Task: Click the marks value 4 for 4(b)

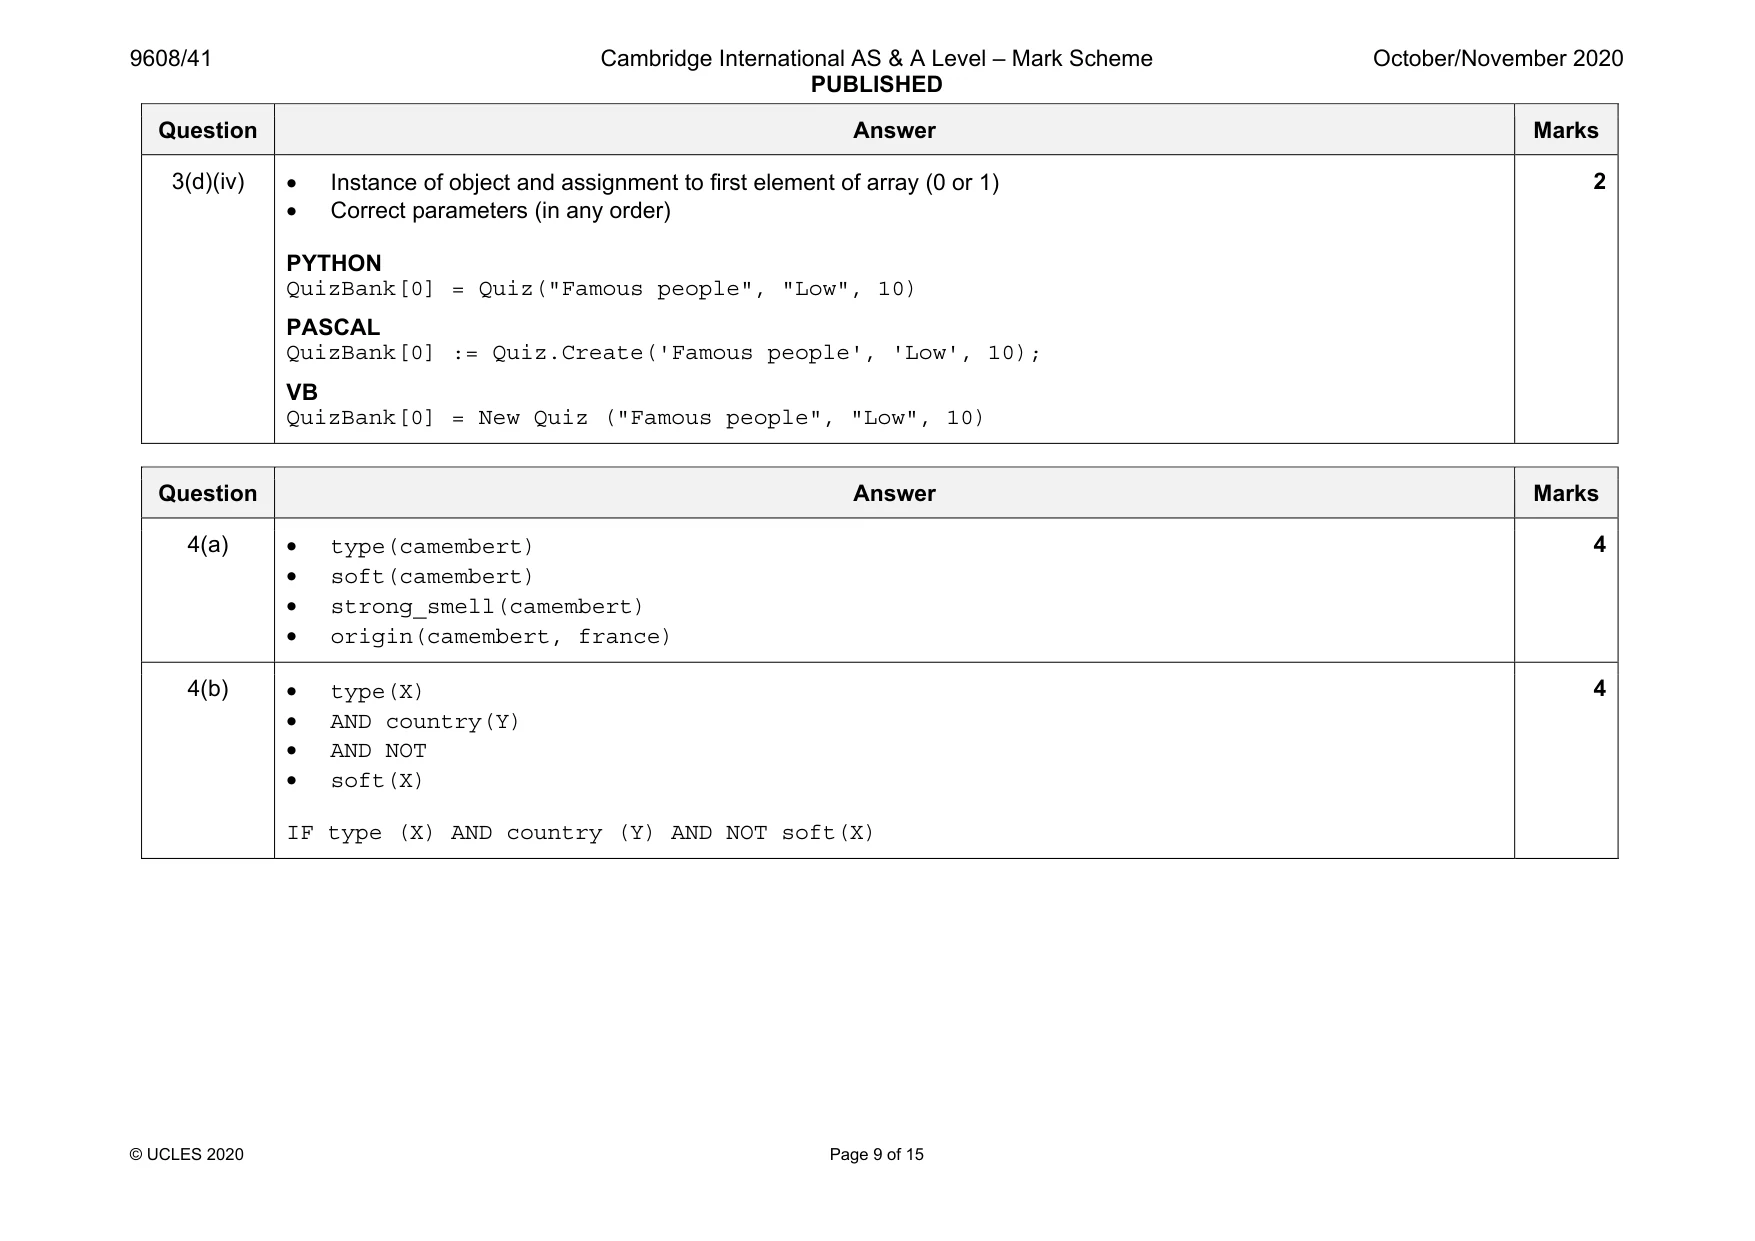Action: point(1599,689)
